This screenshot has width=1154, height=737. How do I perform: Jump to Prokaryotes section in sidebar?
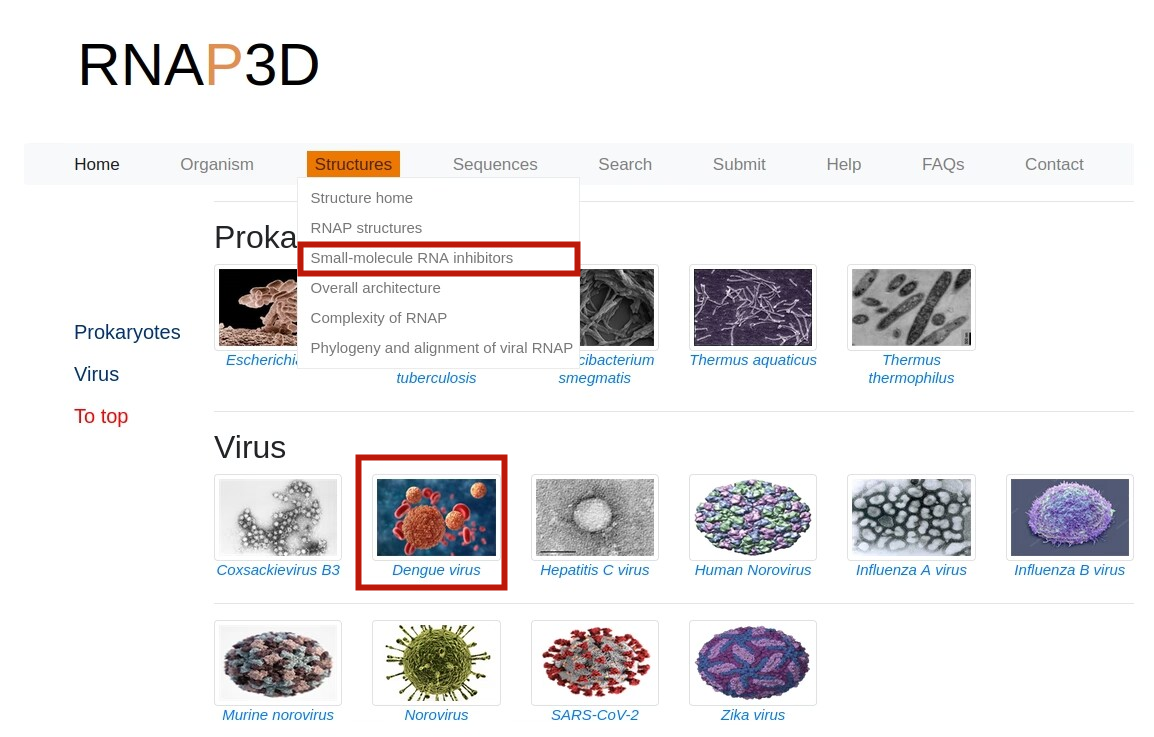pyautogui.click(x=127, y=332)
